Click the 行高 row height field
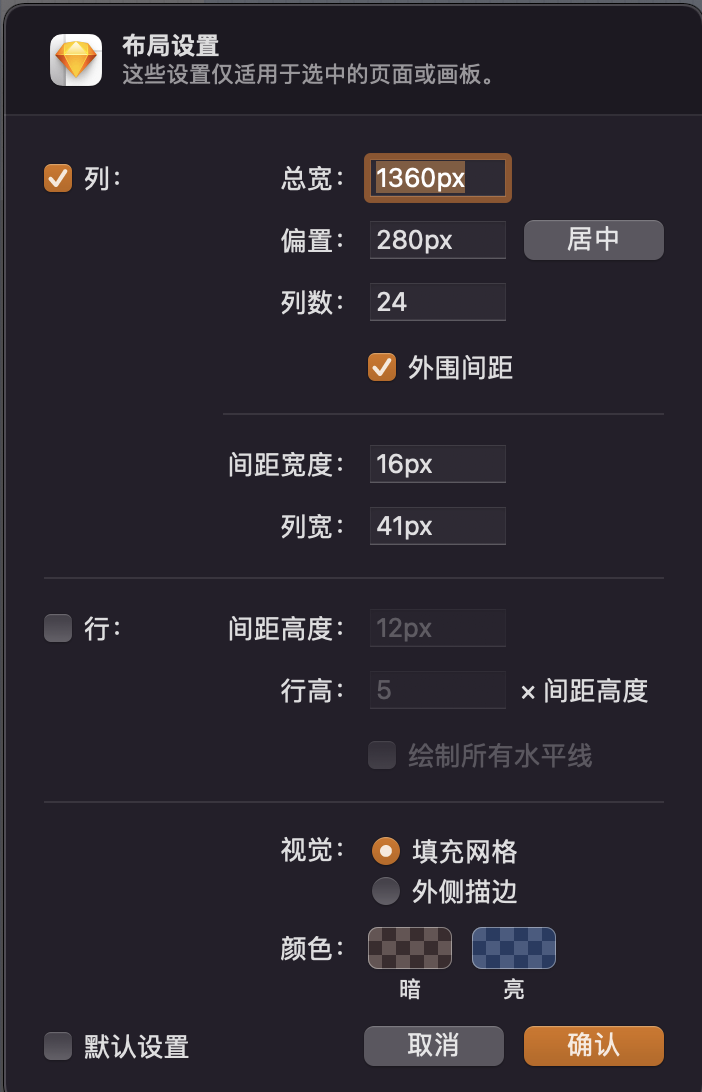Viewport: 702px width, 1092px height. click(x=437, y=690)
